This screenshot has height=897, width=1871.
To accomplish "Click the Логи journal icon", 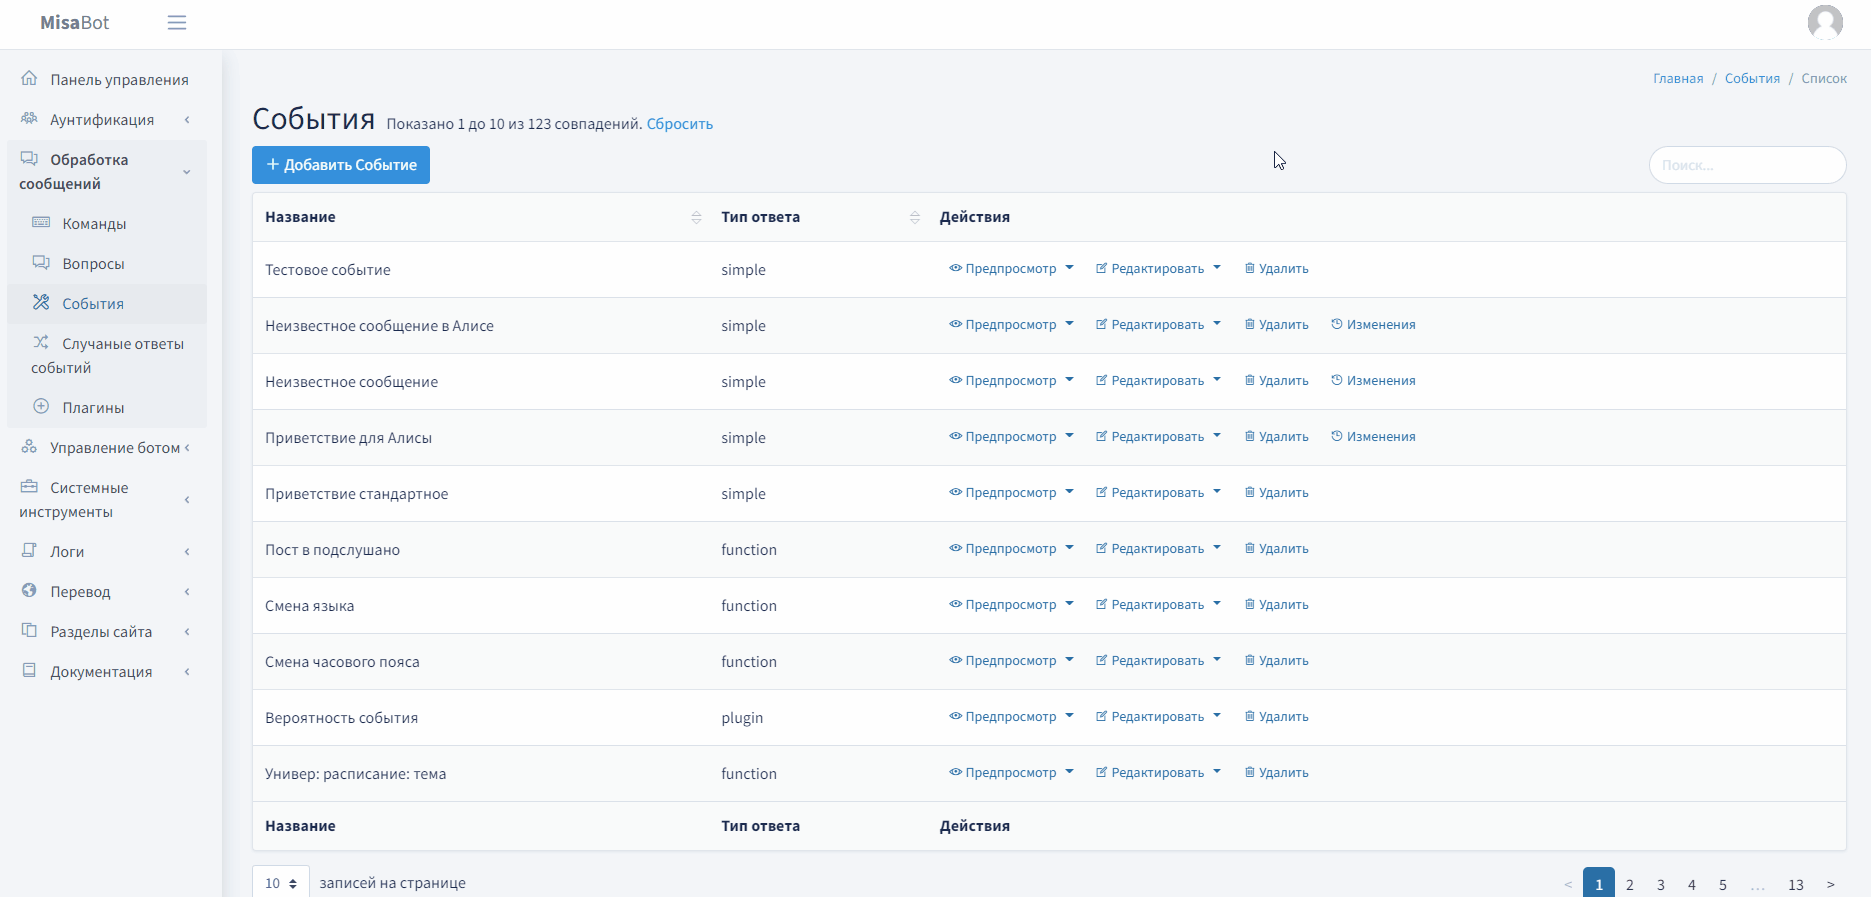I will click(x=29, y=550).
